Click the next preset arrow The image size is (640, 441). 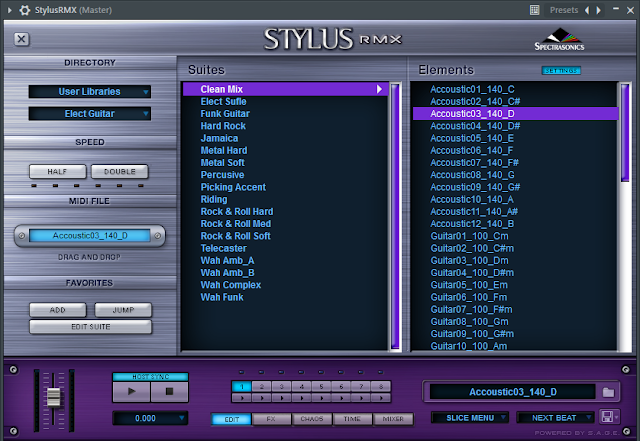(x=599, y=10)
